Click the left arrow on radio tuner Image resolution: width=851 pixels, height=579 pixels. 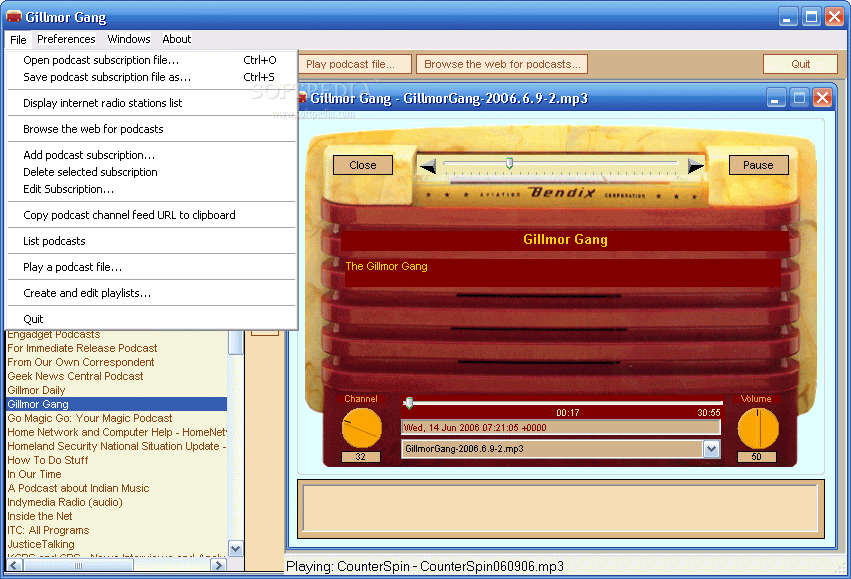coord(428,166)
